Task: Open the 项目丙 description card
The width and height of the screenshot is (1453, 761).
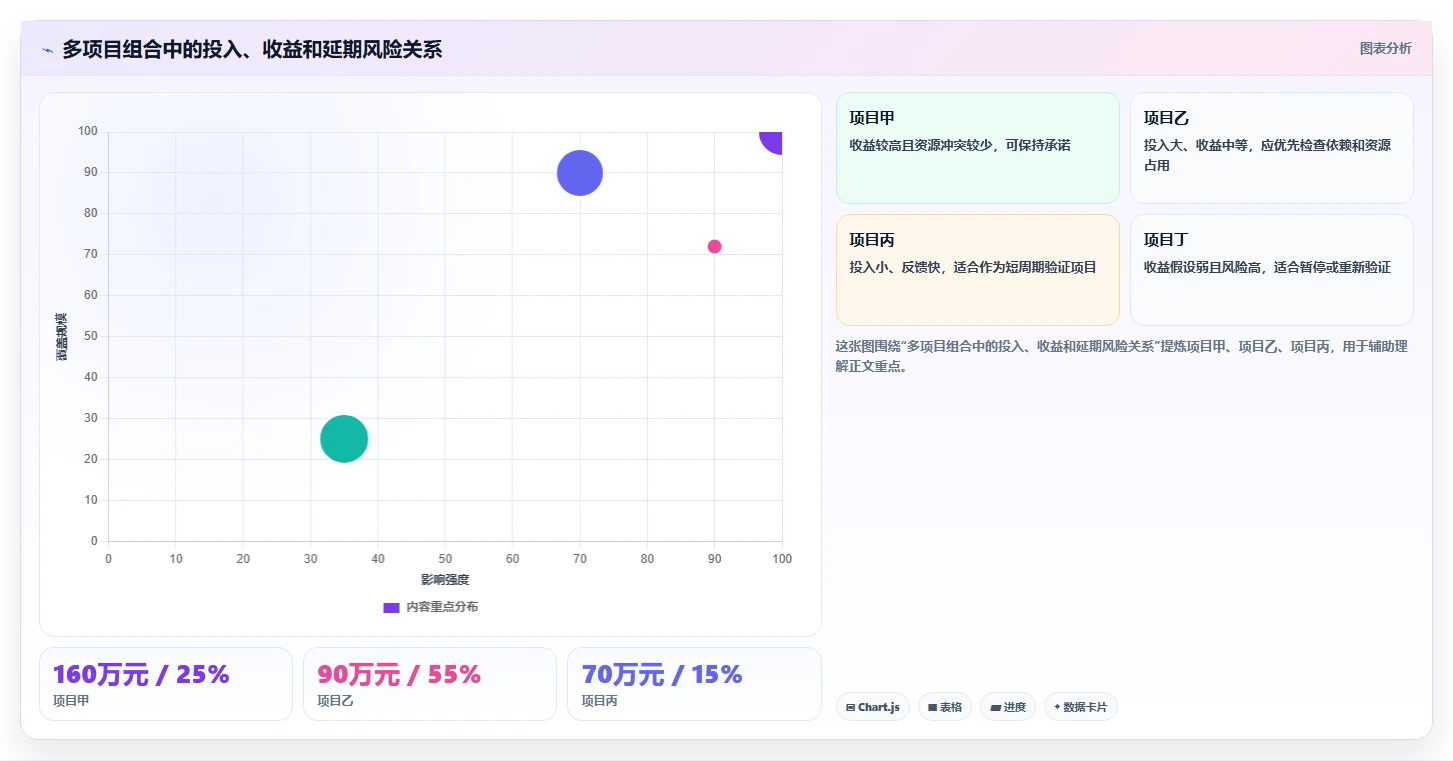Action: (977, 270)
